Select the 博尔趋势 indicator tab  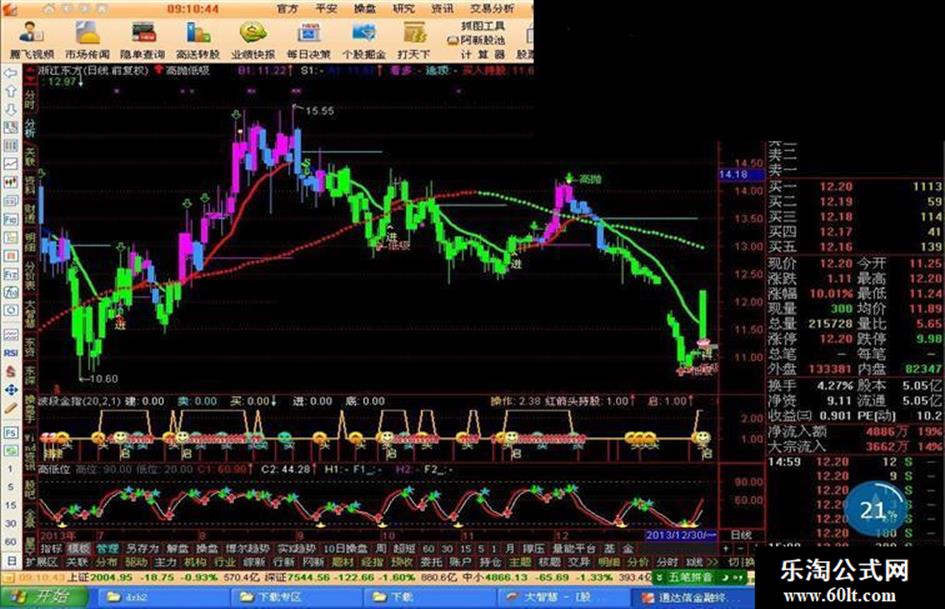(248, 549)
